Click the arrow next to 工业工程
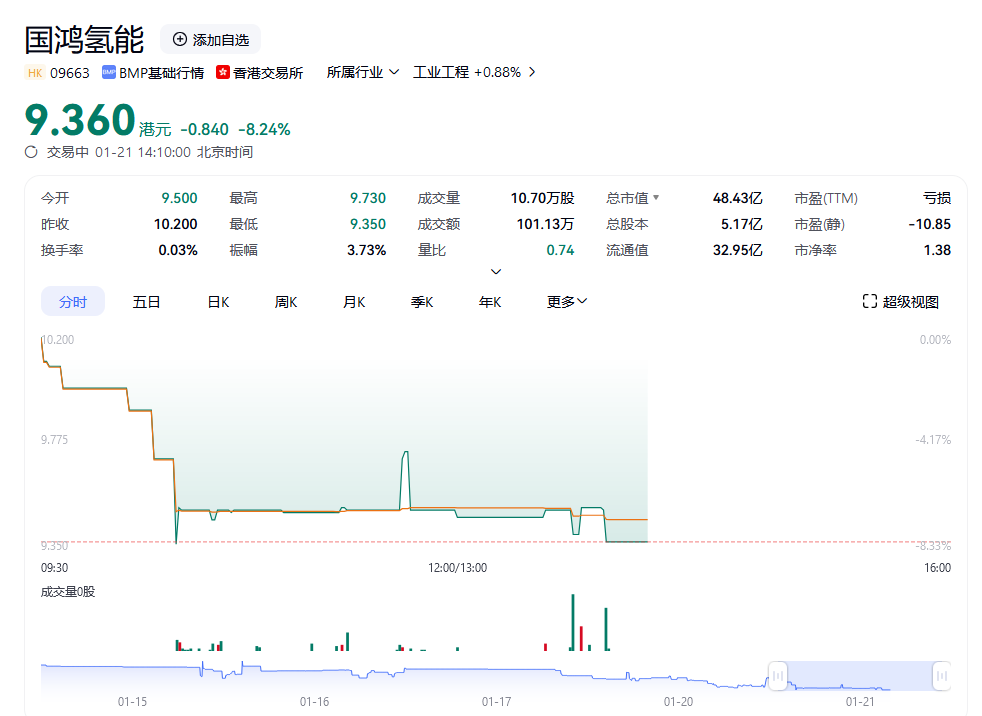Image resolution: width=982 pixels, height=716 pixels. point(532,73)
